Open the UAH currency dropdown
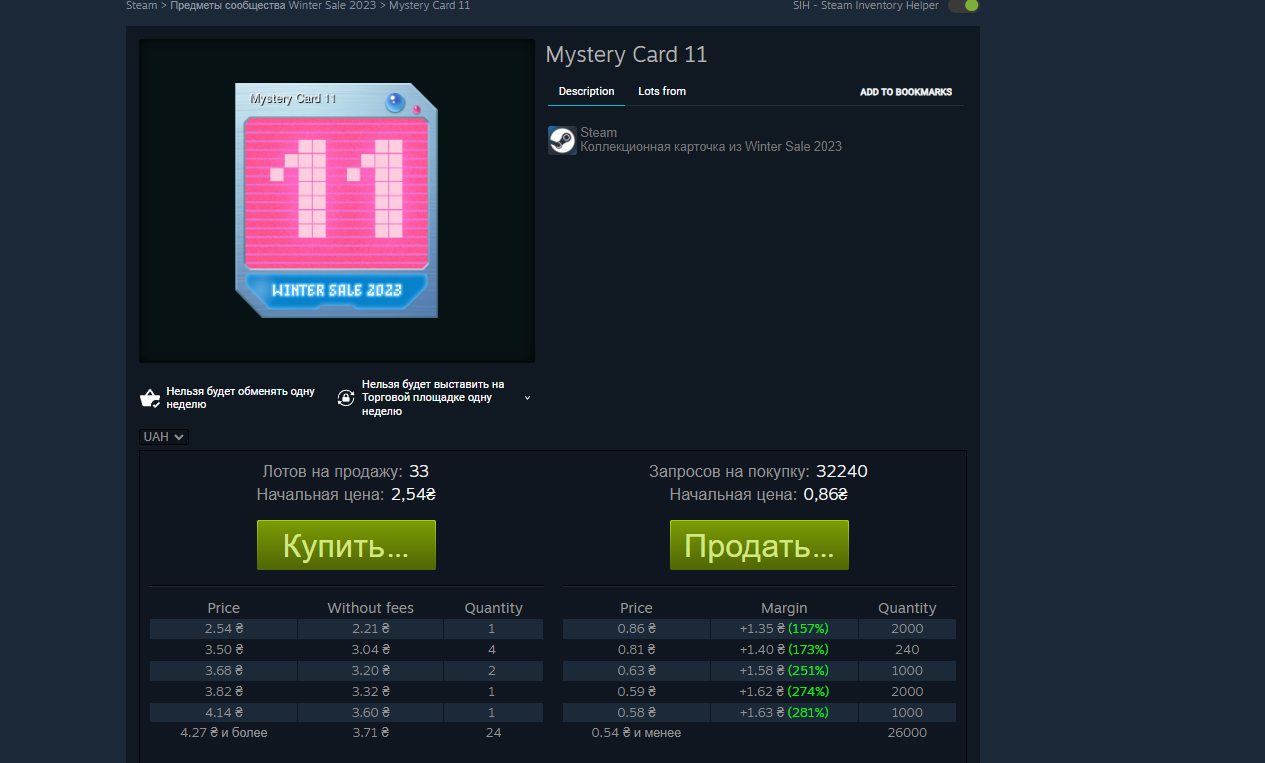 (x=164, y=437)
